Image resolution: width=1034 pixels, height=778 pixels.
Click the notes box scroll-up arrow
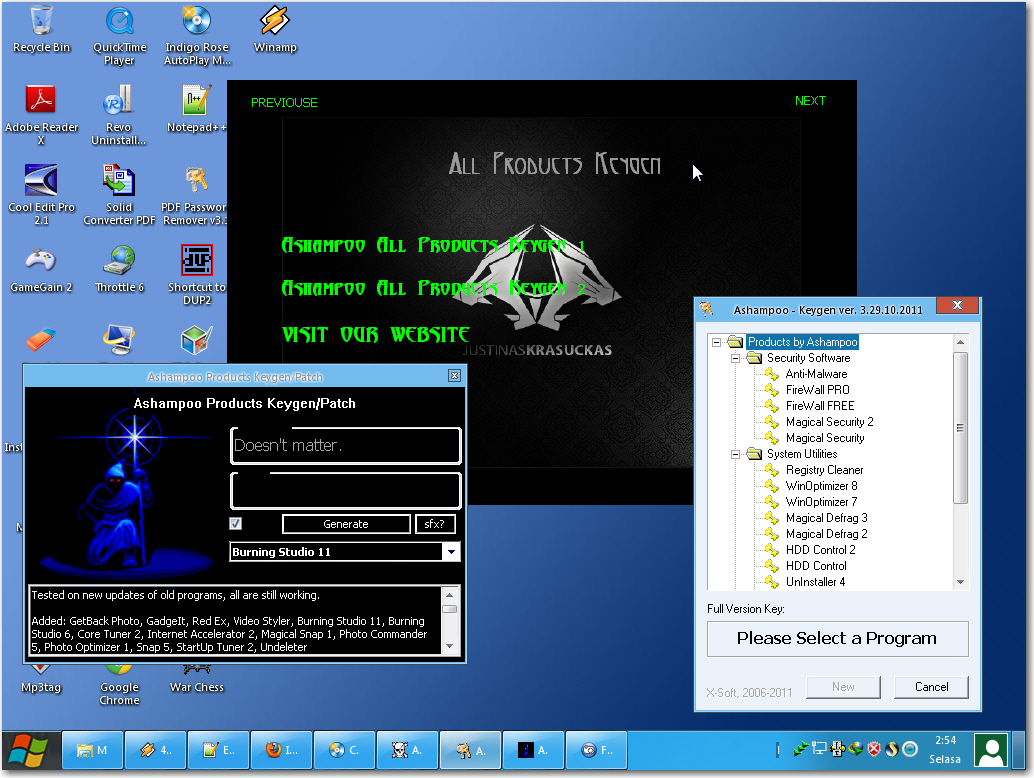click(450, 595)
